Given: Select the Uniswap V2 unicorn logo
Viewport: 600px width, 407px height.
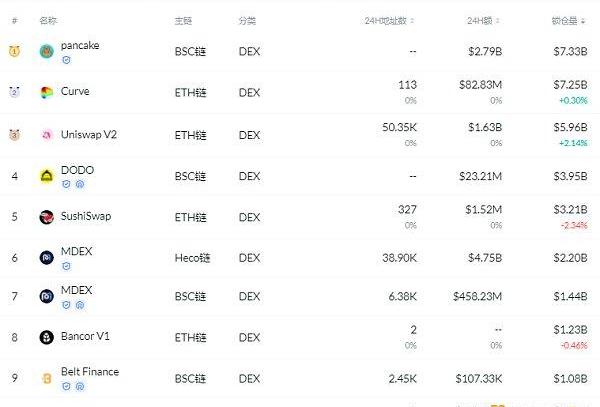Looking at the screenshot, I should (47, 135).
